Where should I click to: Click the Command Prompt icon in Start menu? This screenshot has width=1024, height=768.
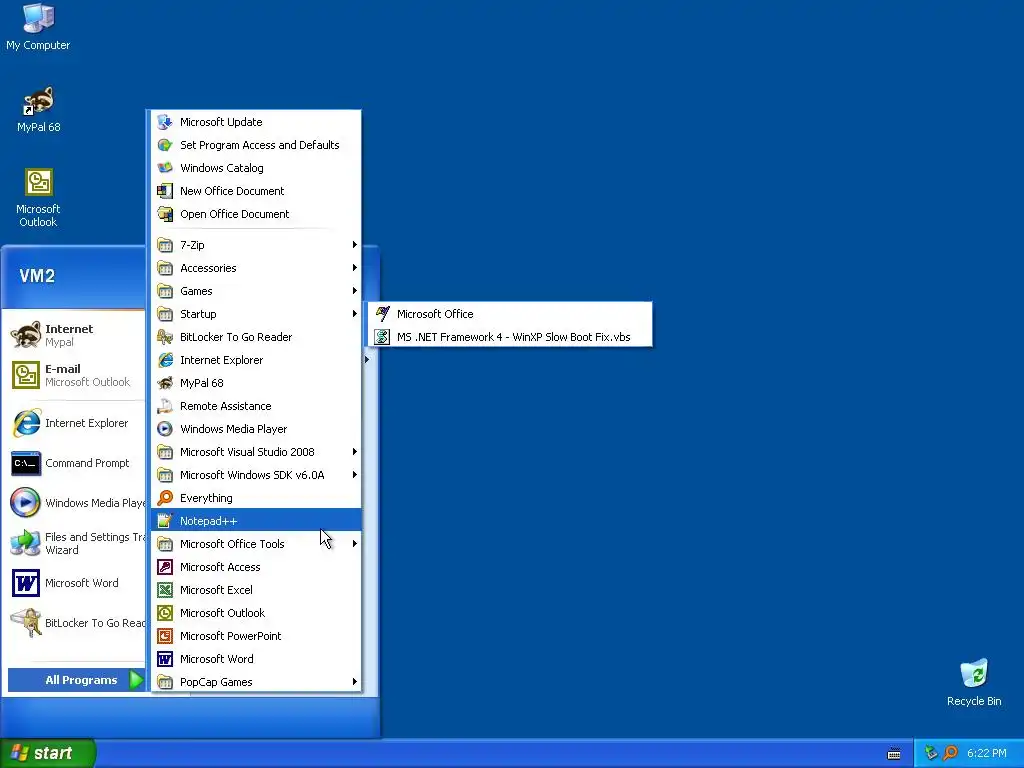pos(26,464)
